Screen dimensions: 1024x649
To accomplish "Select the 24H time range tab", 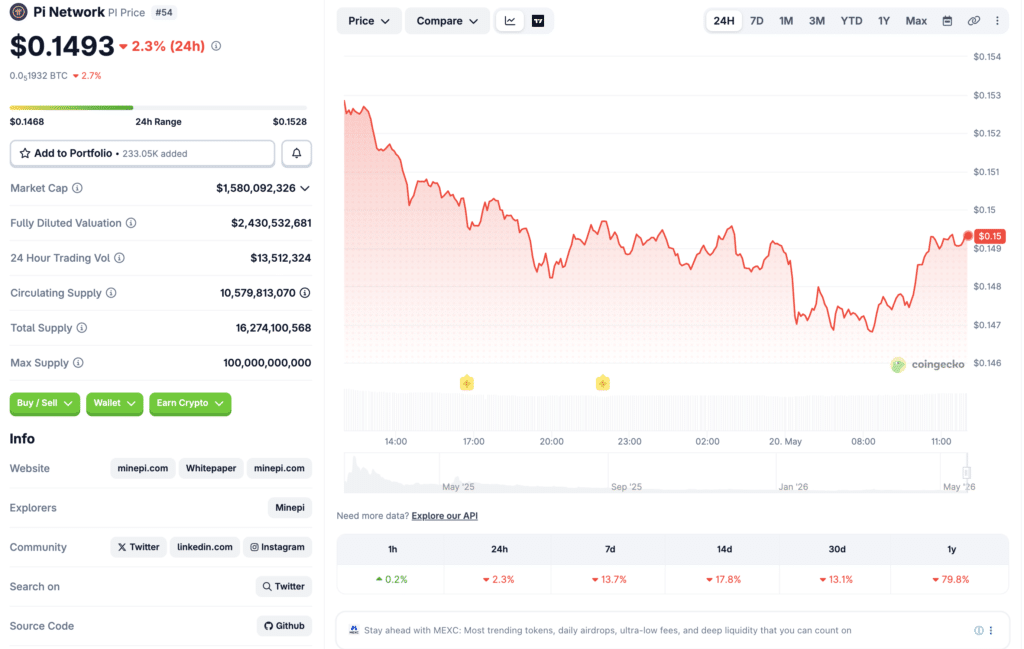I will pos(724,21).
